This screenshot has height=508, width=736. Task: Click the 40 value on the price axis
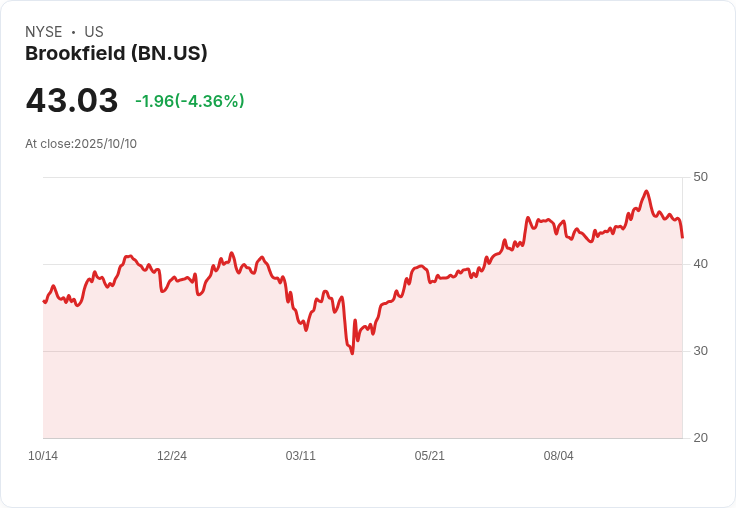700,264
